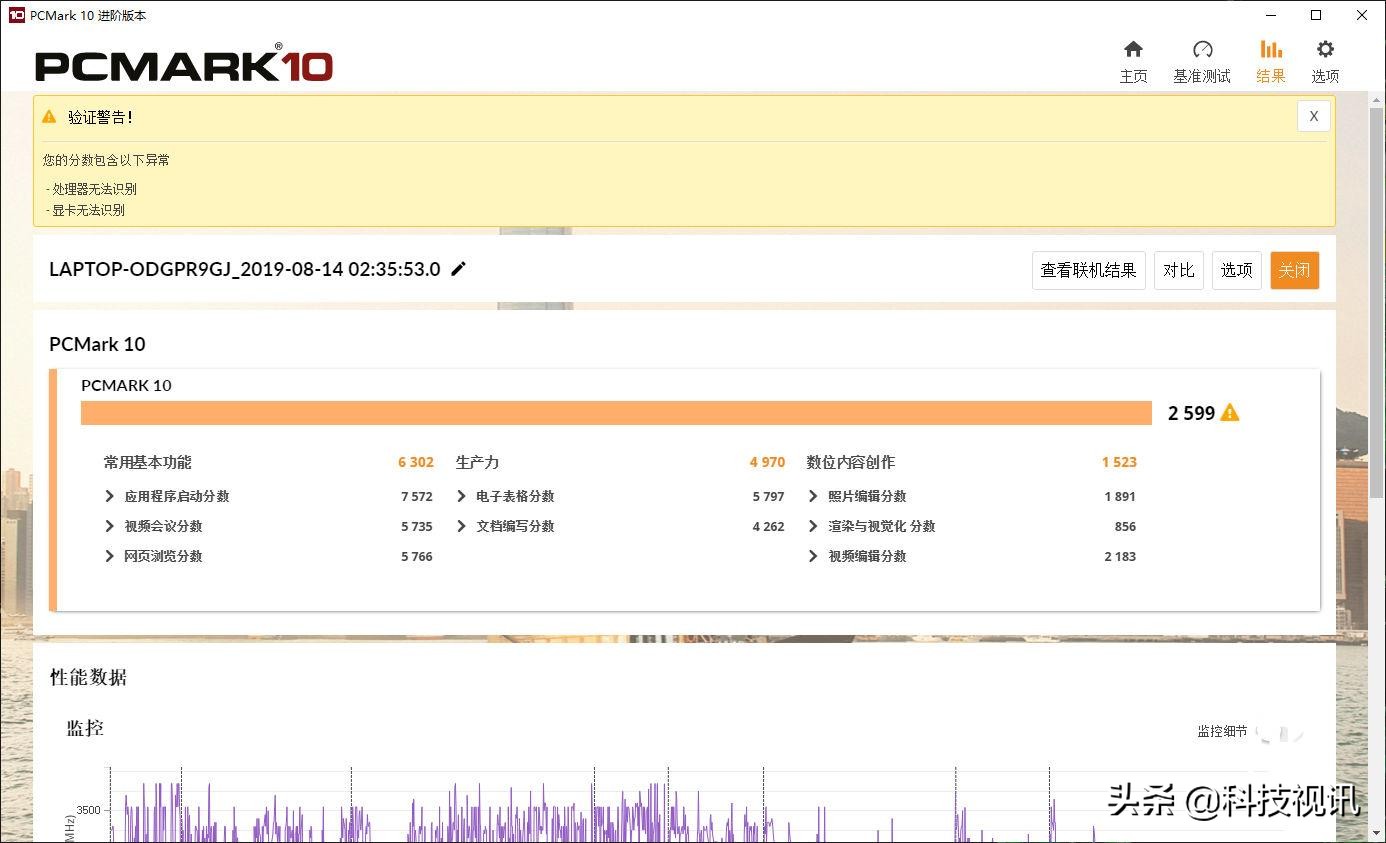Click the result name LAPTOP-ODGPR9GJ_2019-08-14 02:35:53.0
This screenshot has width=1386, height=843.
[245, 269]
